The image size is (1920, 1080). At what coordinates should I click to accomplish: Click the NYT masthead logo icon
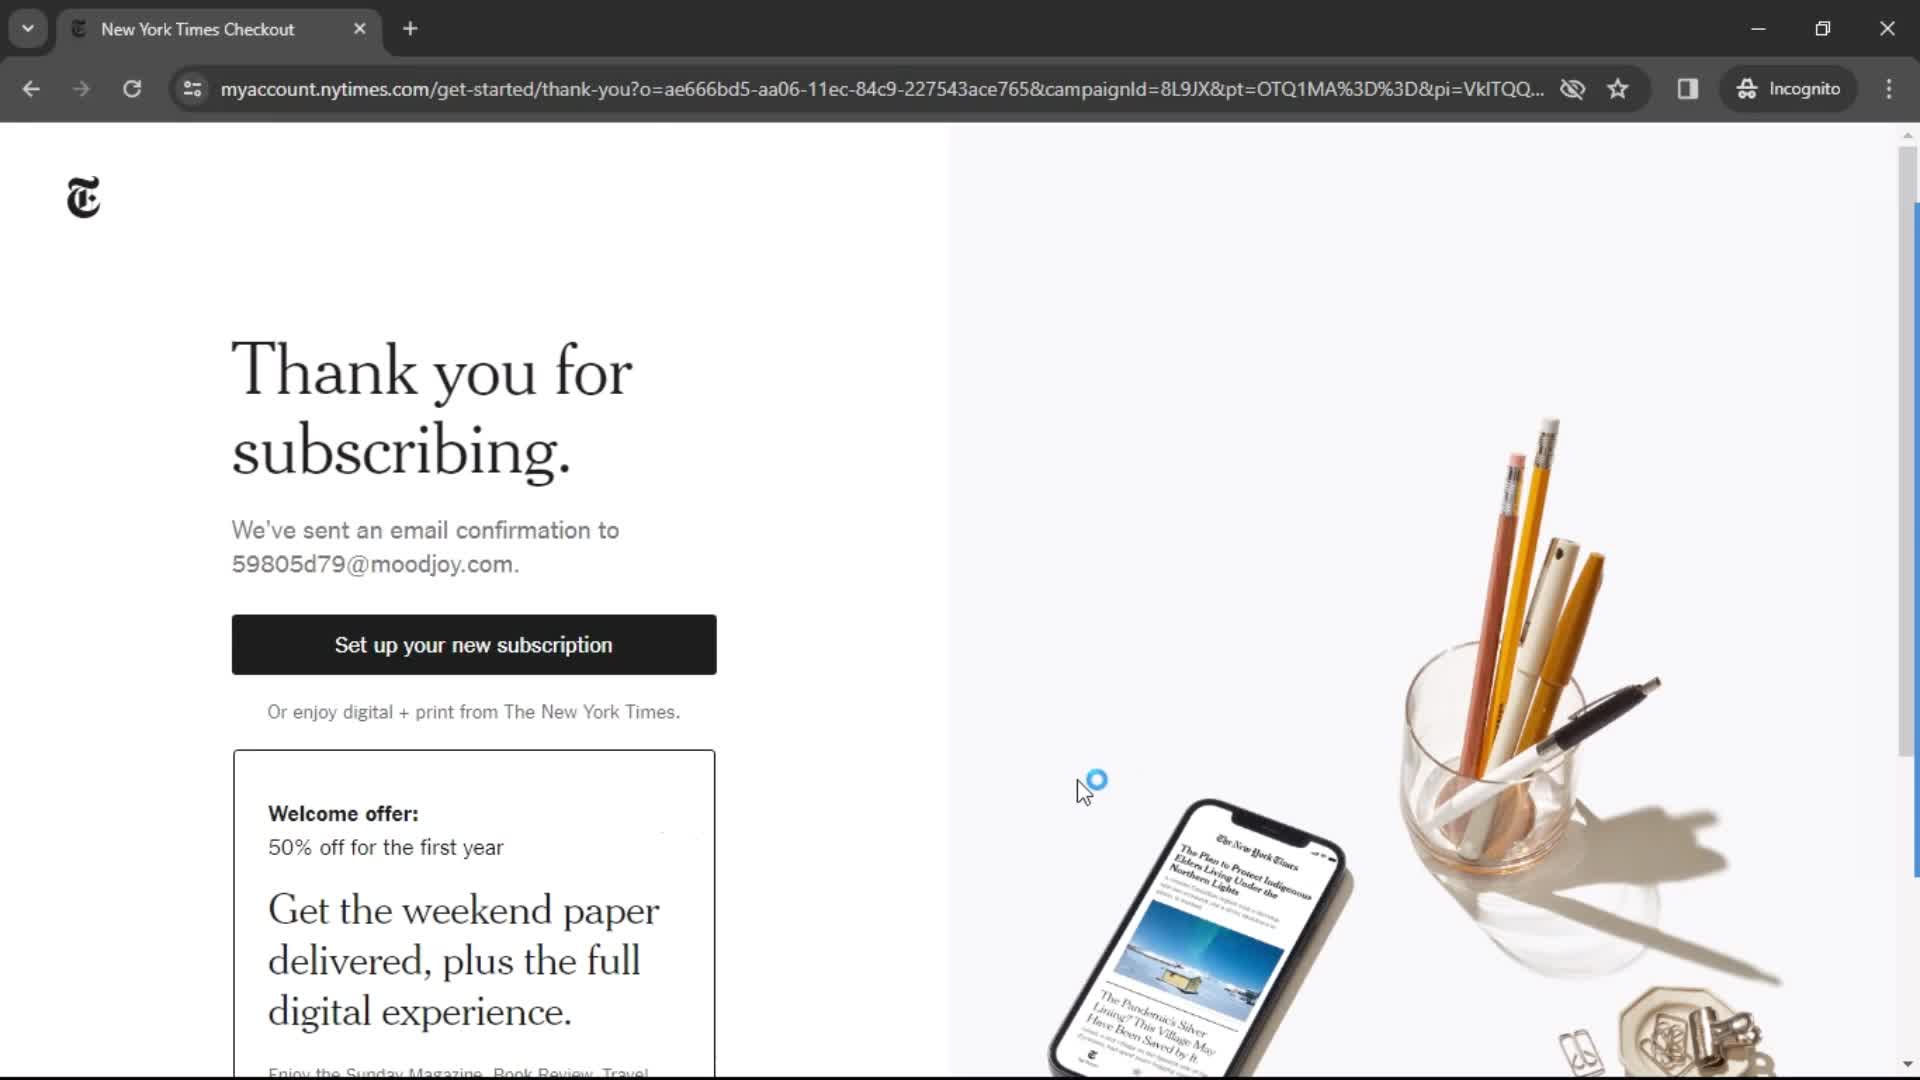(82, 196)
